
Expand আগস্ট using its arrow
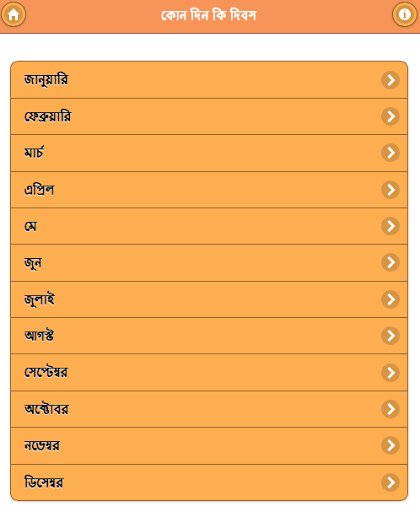click(x=390, y=336)
